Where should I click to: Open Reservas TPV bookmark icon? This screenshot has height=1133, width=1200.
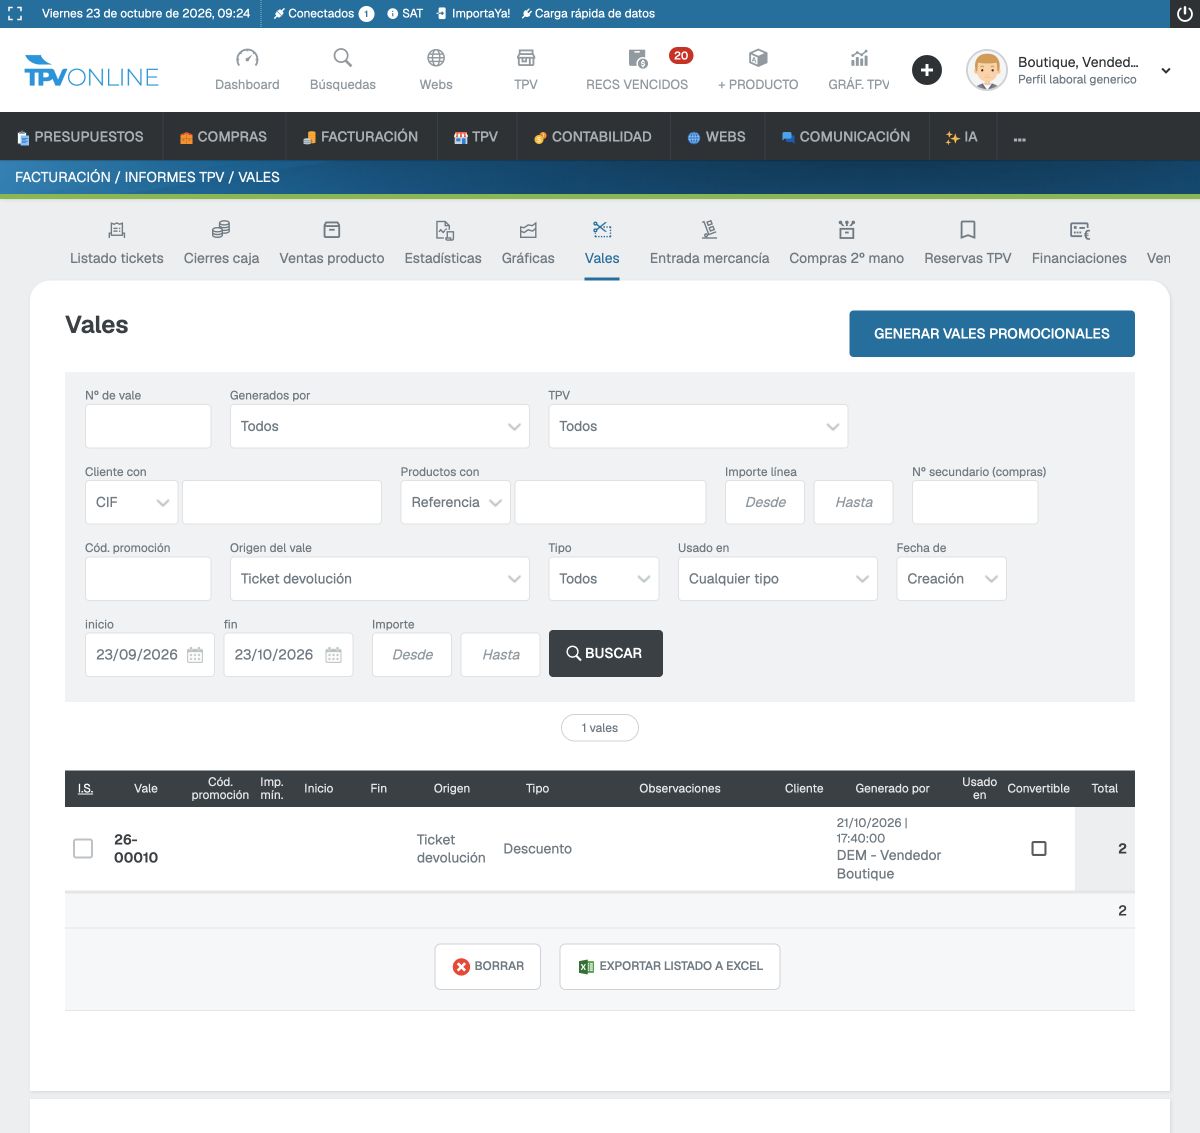point(968,230)
